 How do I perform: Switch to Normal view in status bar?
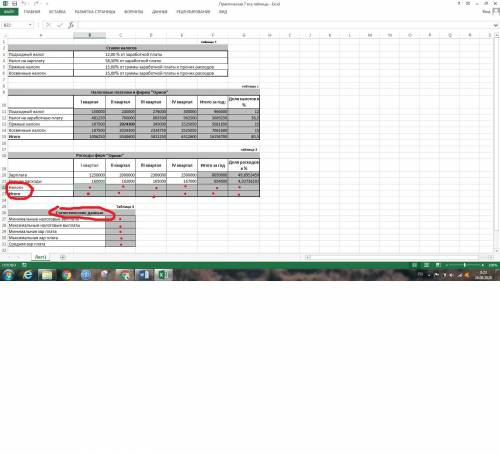[414, 265]
